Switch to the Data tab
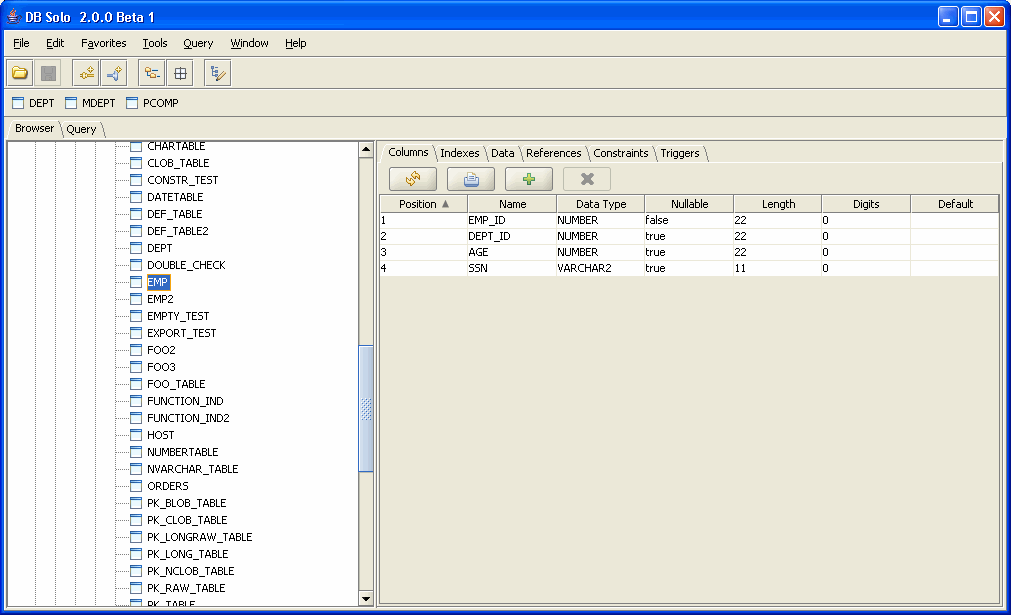The image size is (1011, 615). pyautogui.click(x=503, y=153)
